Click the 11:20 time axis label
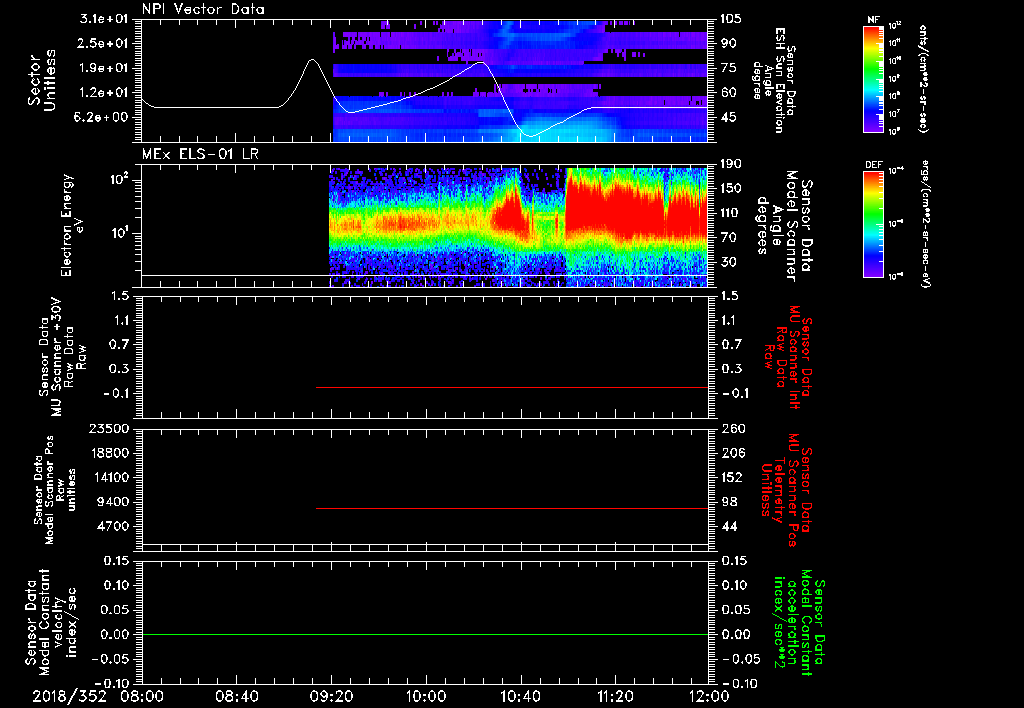This screenshot has width=1024, height=708. tap(615, 696)
